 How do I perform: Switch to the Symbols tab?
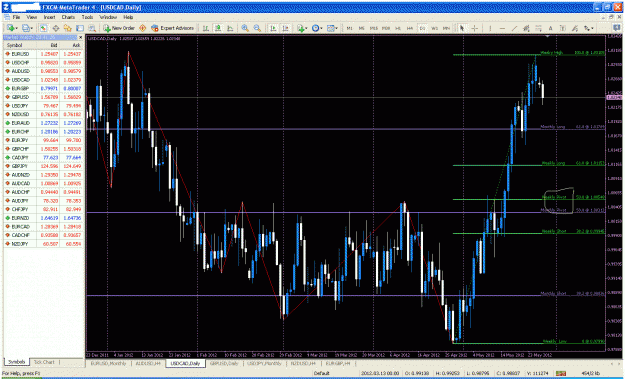17,362
